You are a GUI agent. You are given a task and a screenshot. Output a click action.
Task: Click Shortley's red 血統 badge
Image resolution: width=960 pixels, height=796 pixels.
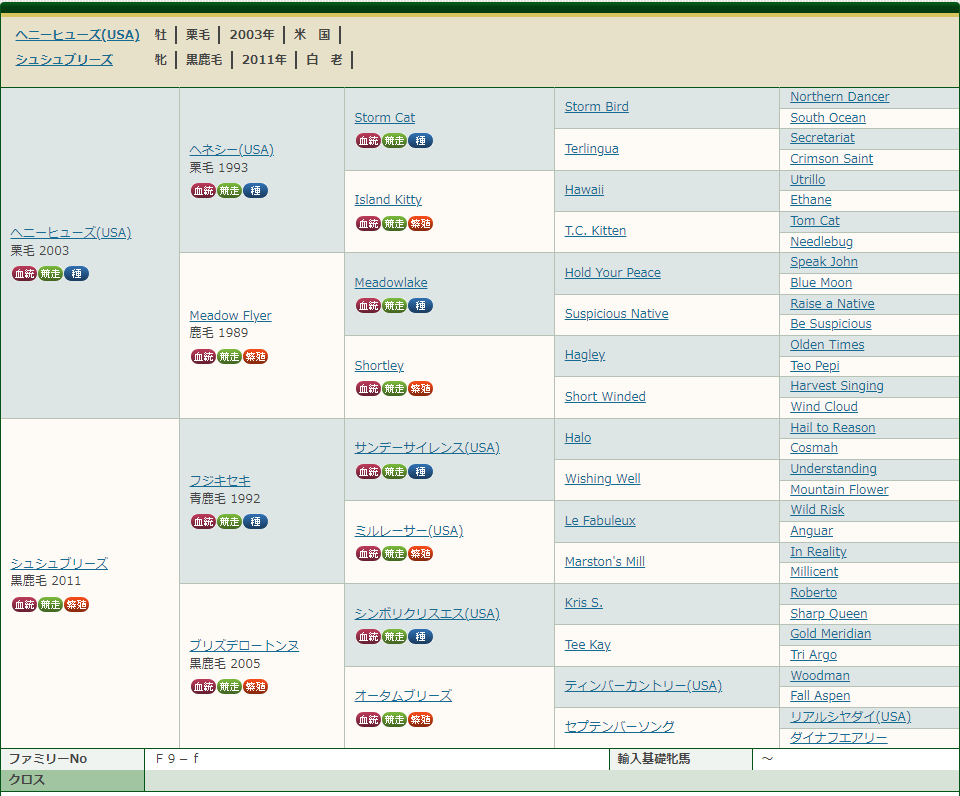[368, 388]
